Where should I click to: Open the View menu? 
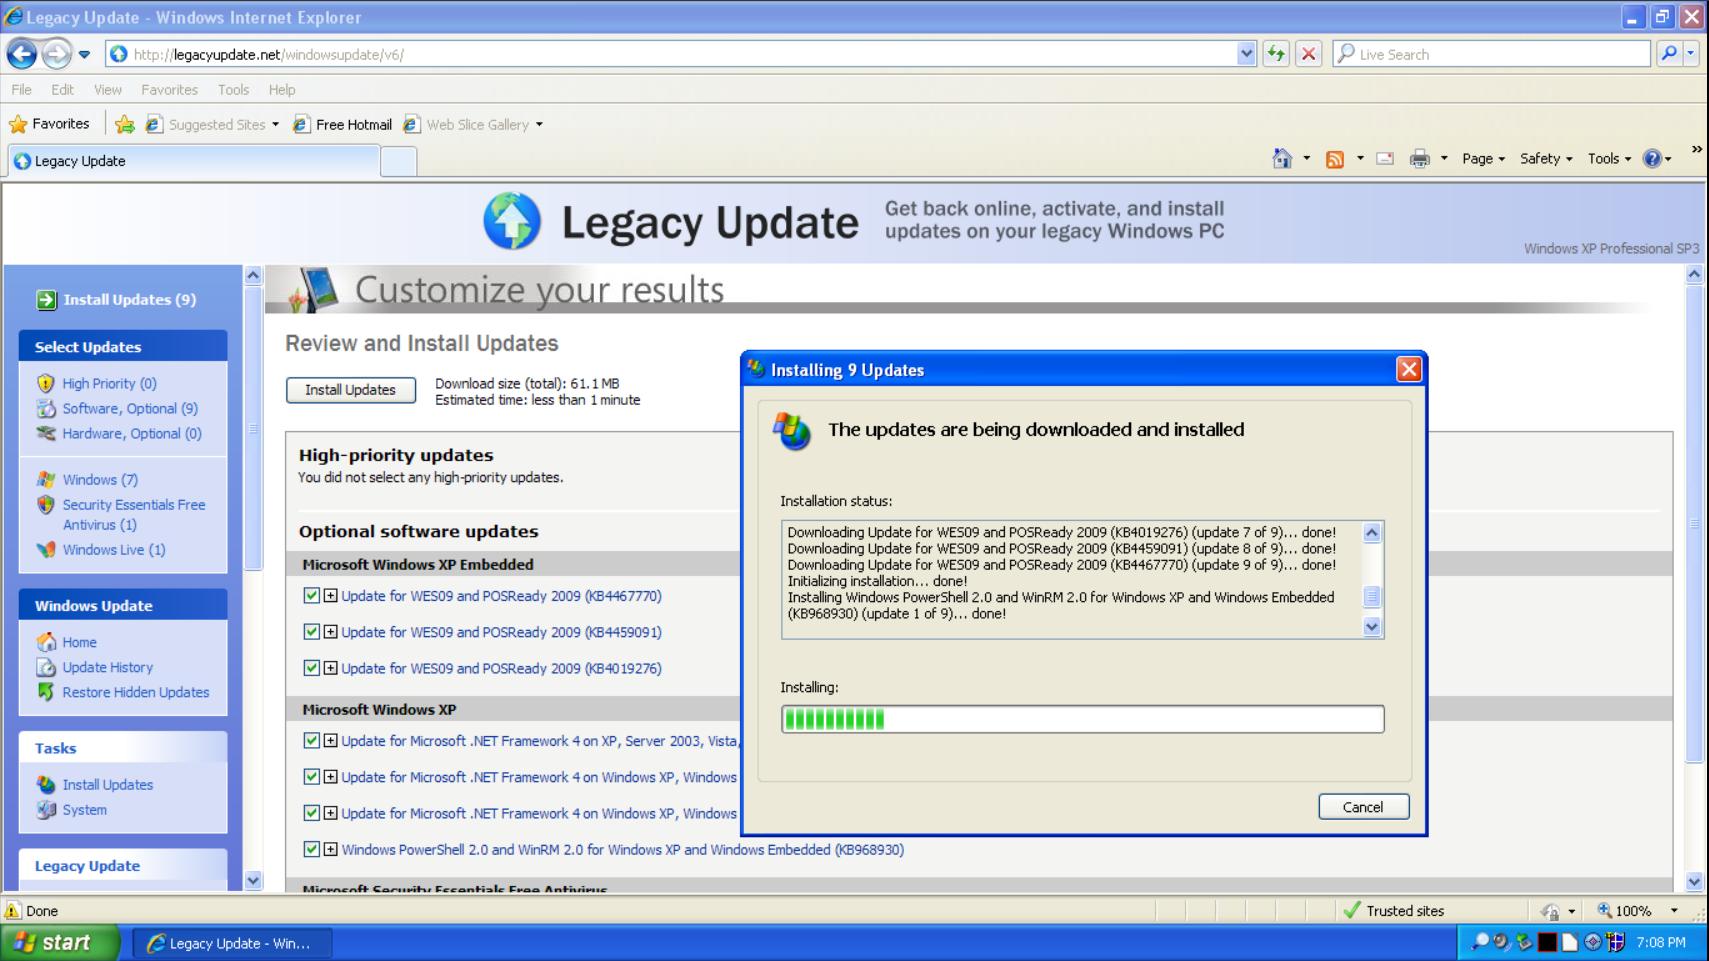(x=108, y=90)
